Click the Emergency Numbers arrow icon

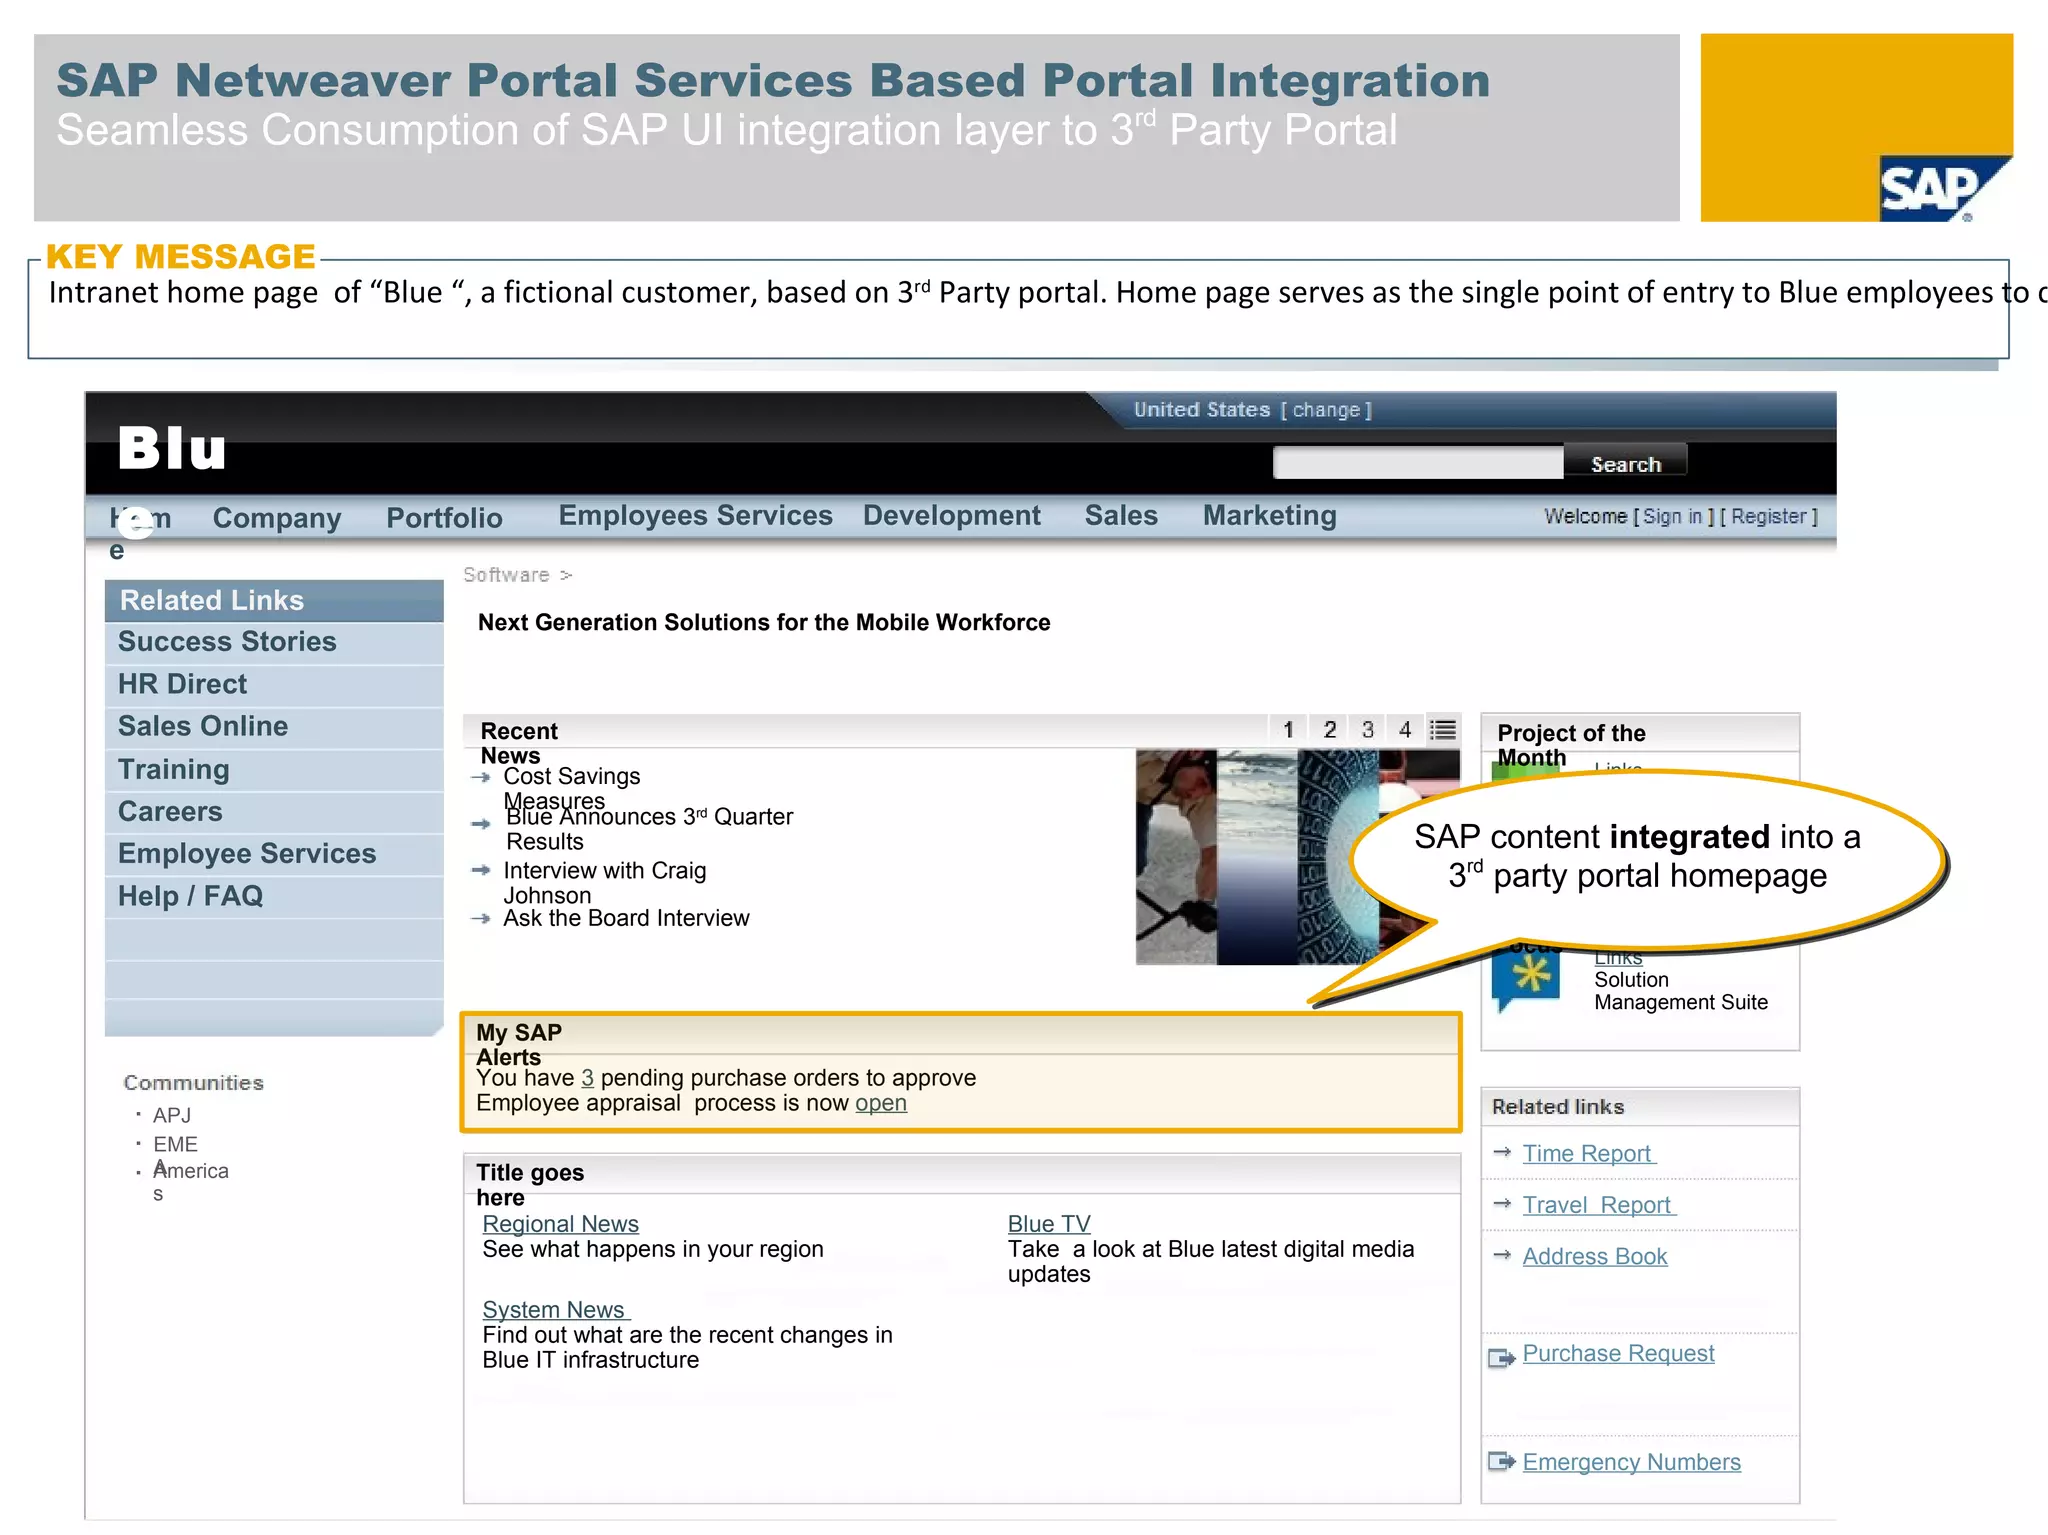click(x=1502, y=1461)
